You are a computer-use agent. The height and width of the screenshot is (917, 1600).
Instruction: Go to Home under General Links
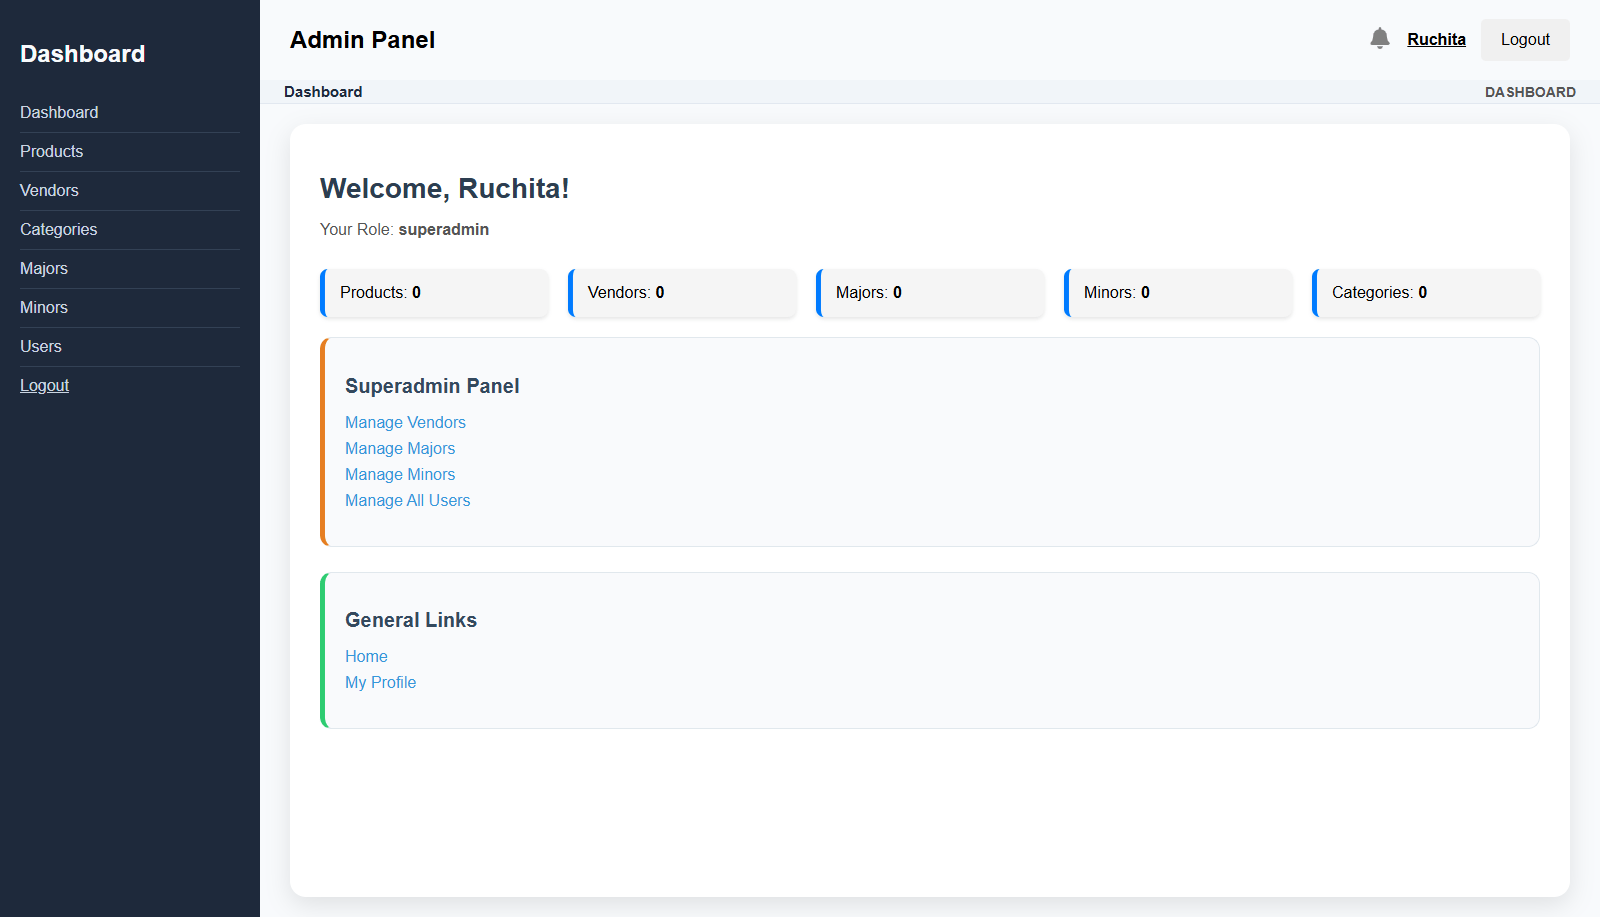[x=366, y=657]
